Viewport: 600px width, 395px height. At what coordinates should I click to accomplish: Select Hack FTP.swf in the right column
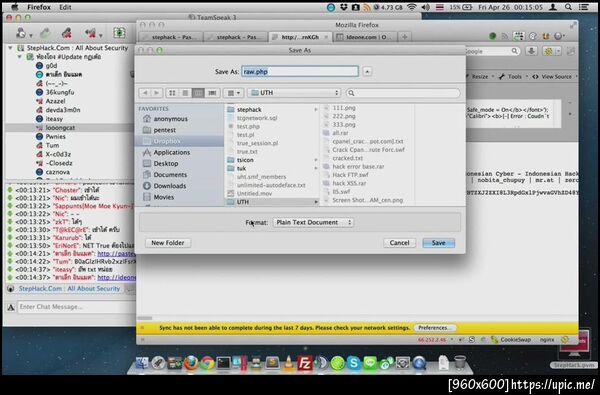350,175
